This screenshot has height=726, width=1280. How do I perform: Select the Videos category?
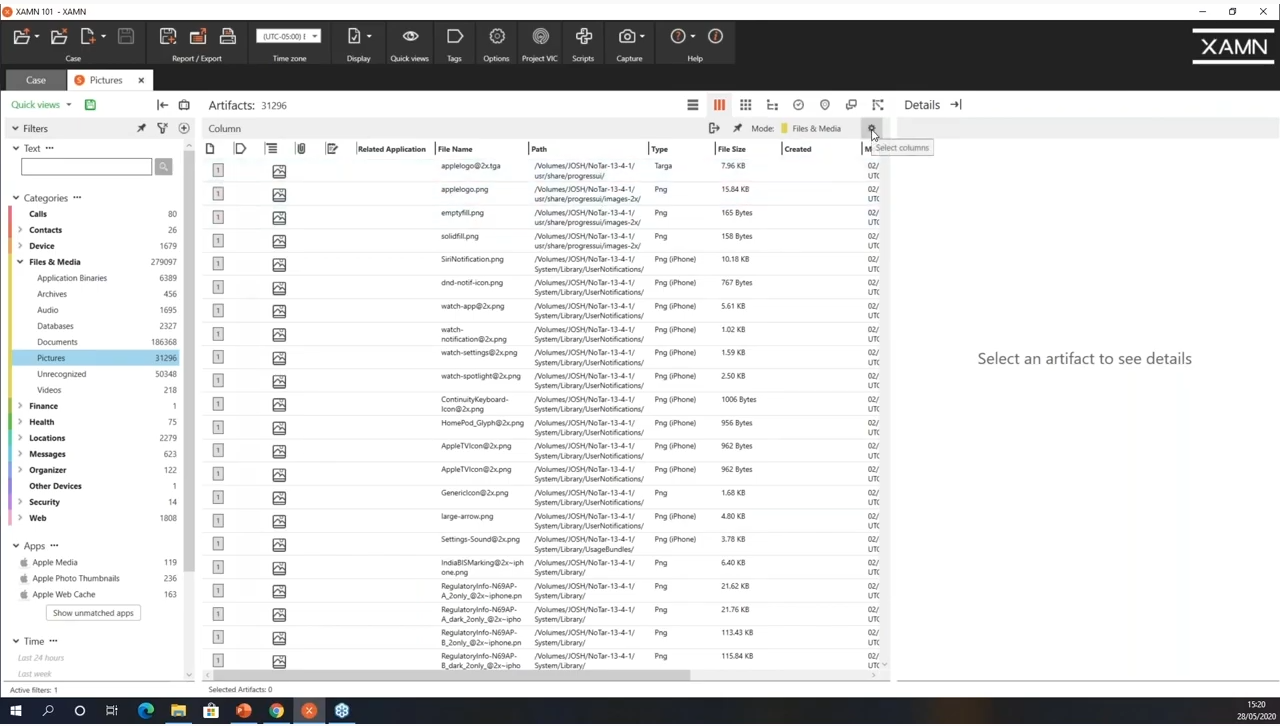click(49, 390)
